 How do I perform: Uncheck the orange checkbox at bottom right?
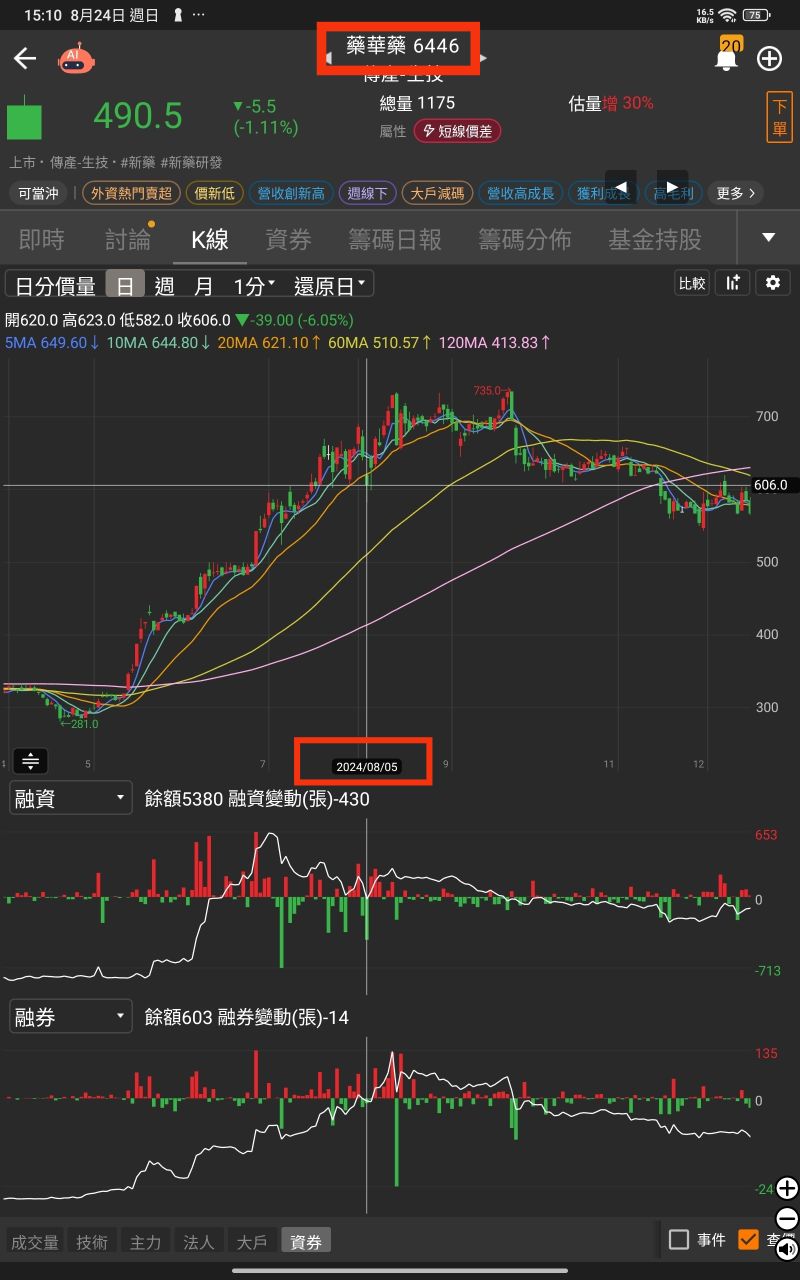point(748,1240)
